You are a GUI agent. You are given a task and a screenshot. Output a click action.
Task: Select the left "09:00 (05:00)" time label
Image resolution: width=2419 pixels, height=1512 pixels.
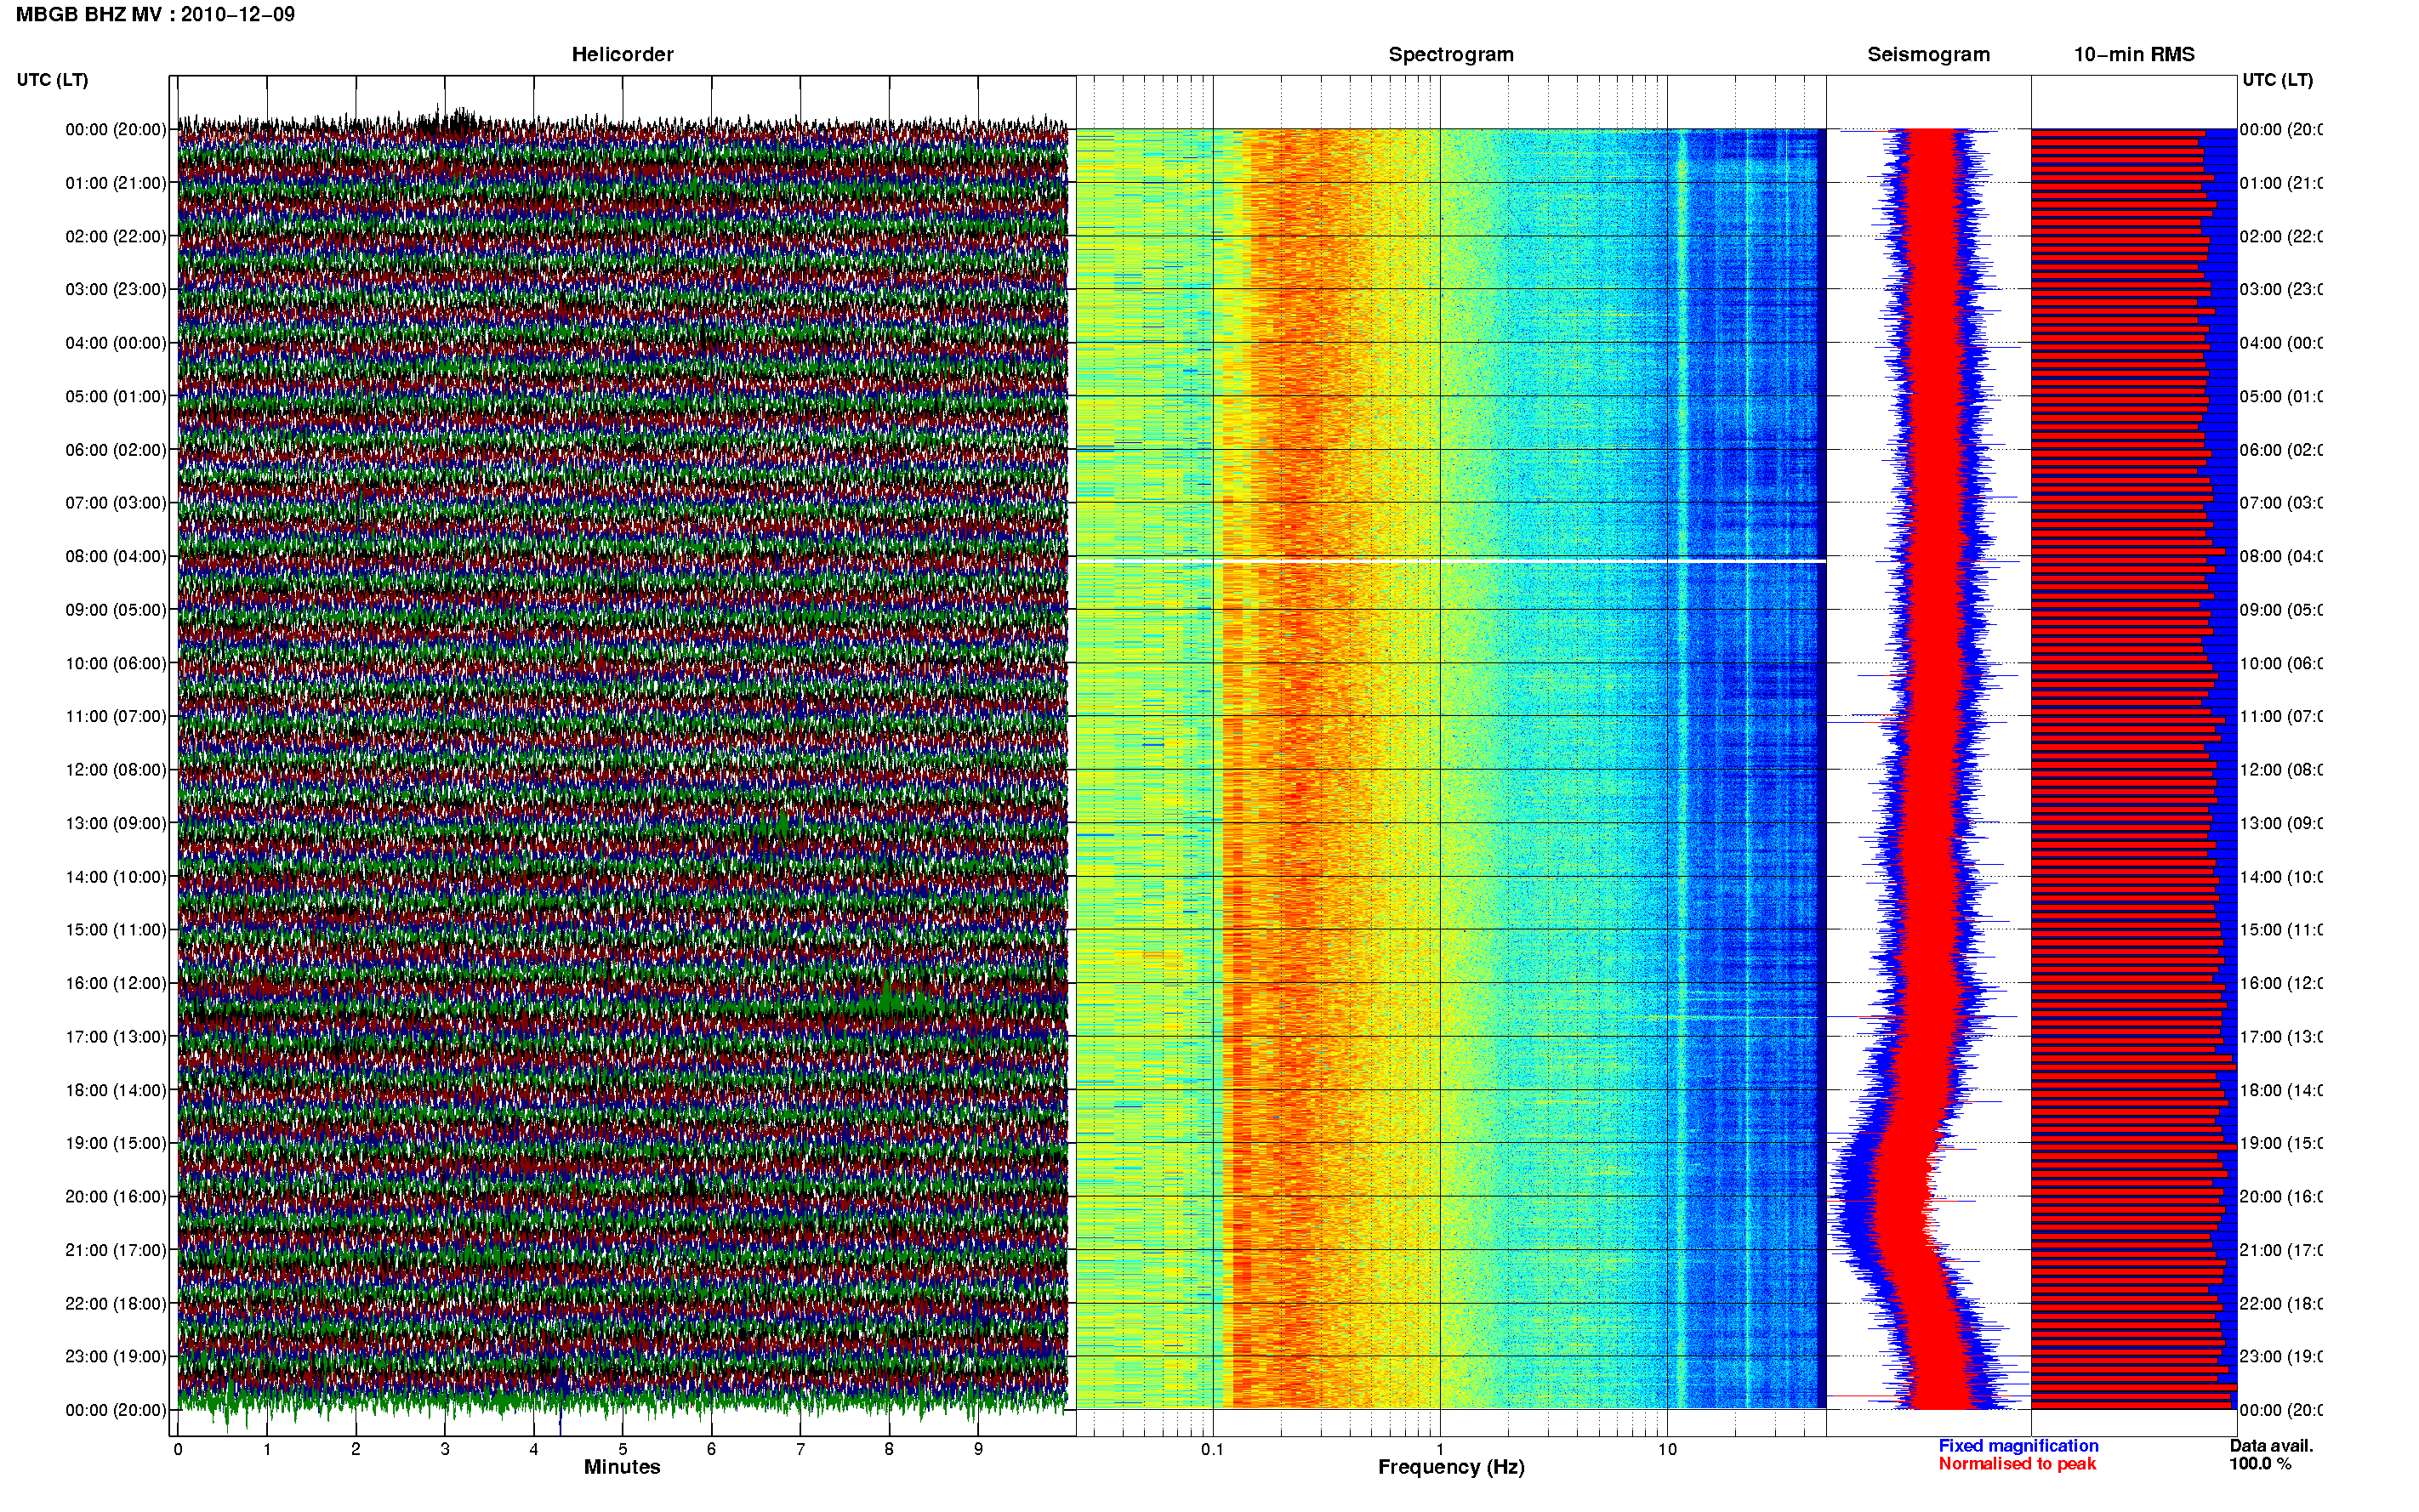pos(116,609)
